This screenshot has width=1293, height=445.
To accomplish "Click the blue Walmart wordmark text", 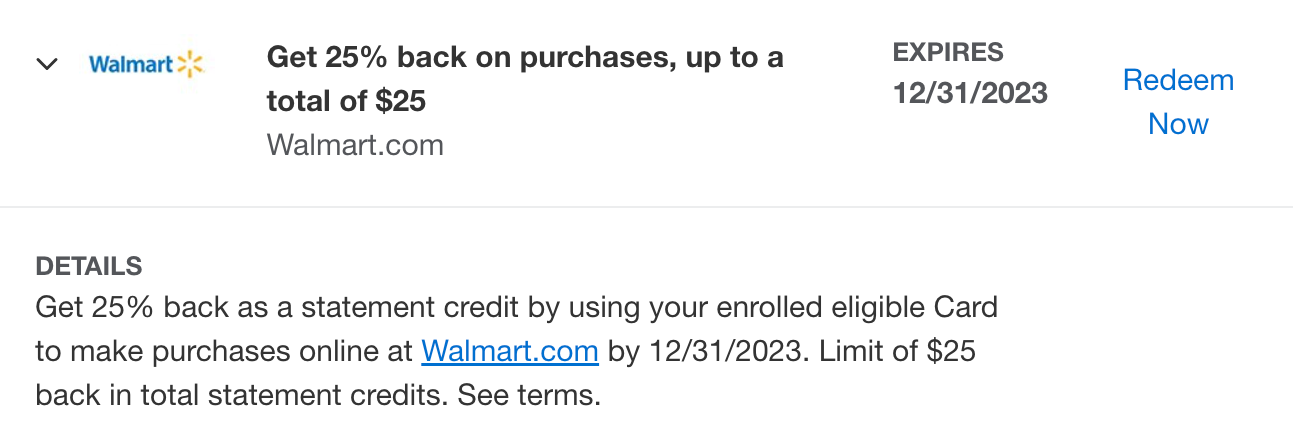I will pos(131,65).
